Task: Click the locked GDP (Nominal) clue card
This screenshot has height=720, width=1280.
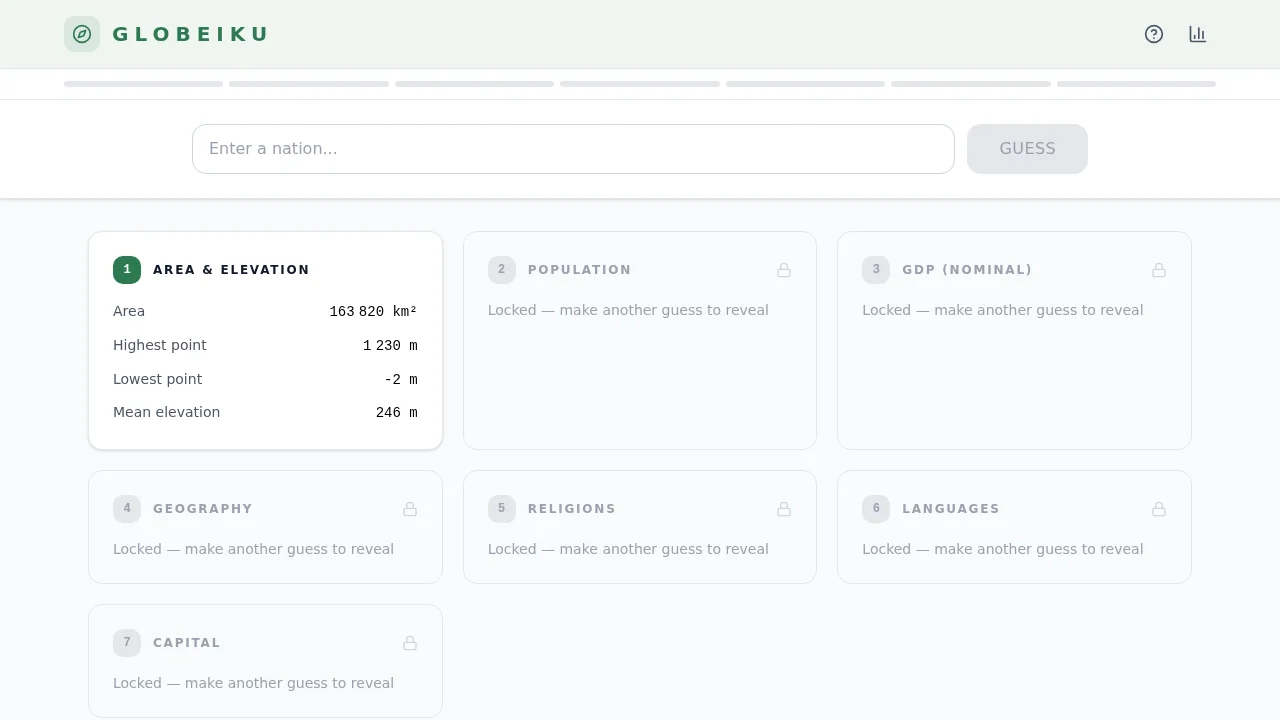Action: tap(1014, 370)
